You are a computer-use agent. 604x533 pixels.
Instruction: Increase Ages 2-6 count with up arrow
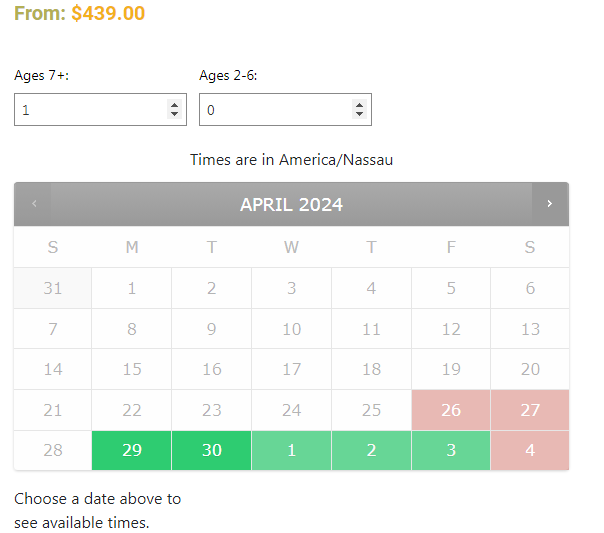pyautogui.click(x=359, y=105)
